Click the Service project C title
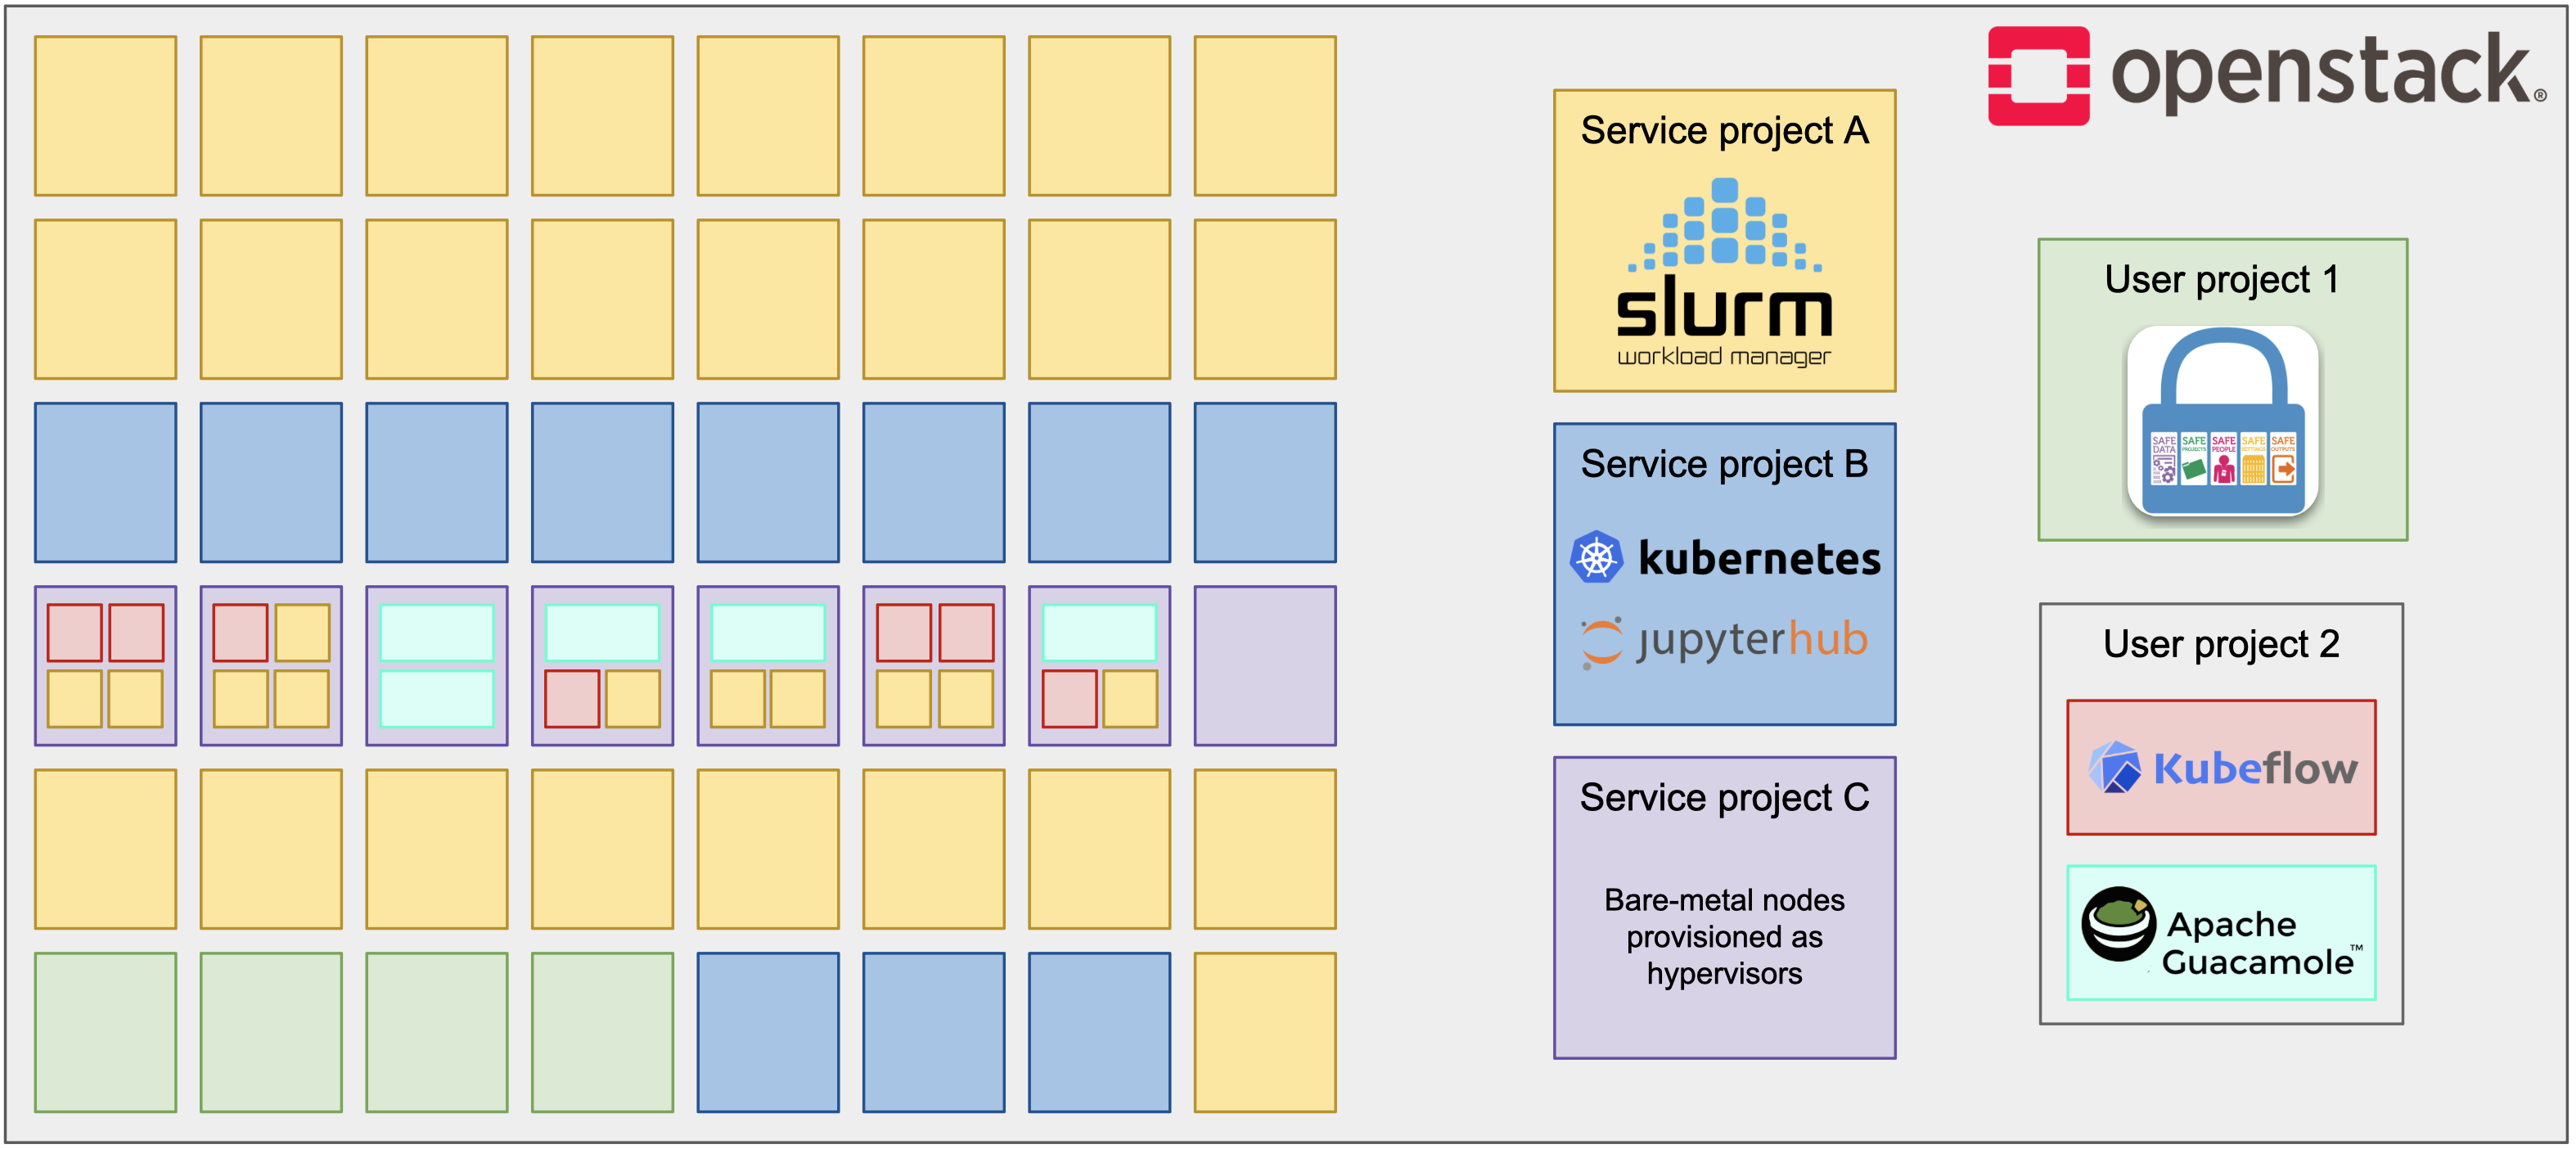Viewport: 2576px width, 1149px height. click(x=1724, y=797)
